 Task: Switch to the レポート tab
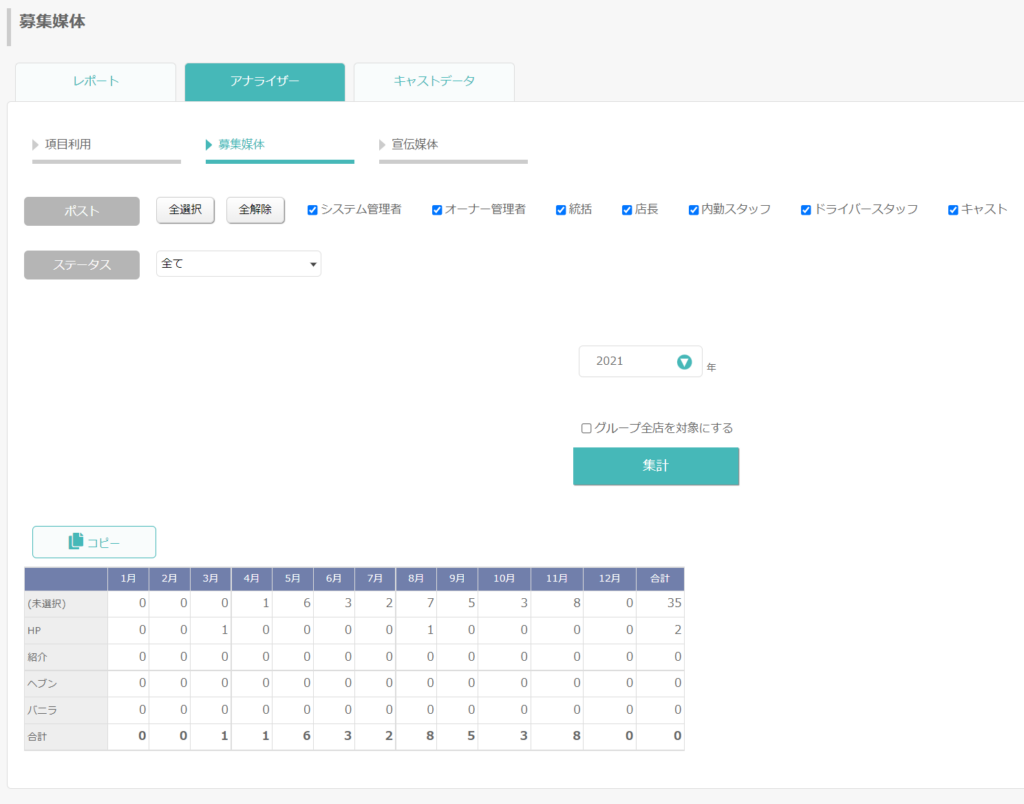click(x=95, y=82)
